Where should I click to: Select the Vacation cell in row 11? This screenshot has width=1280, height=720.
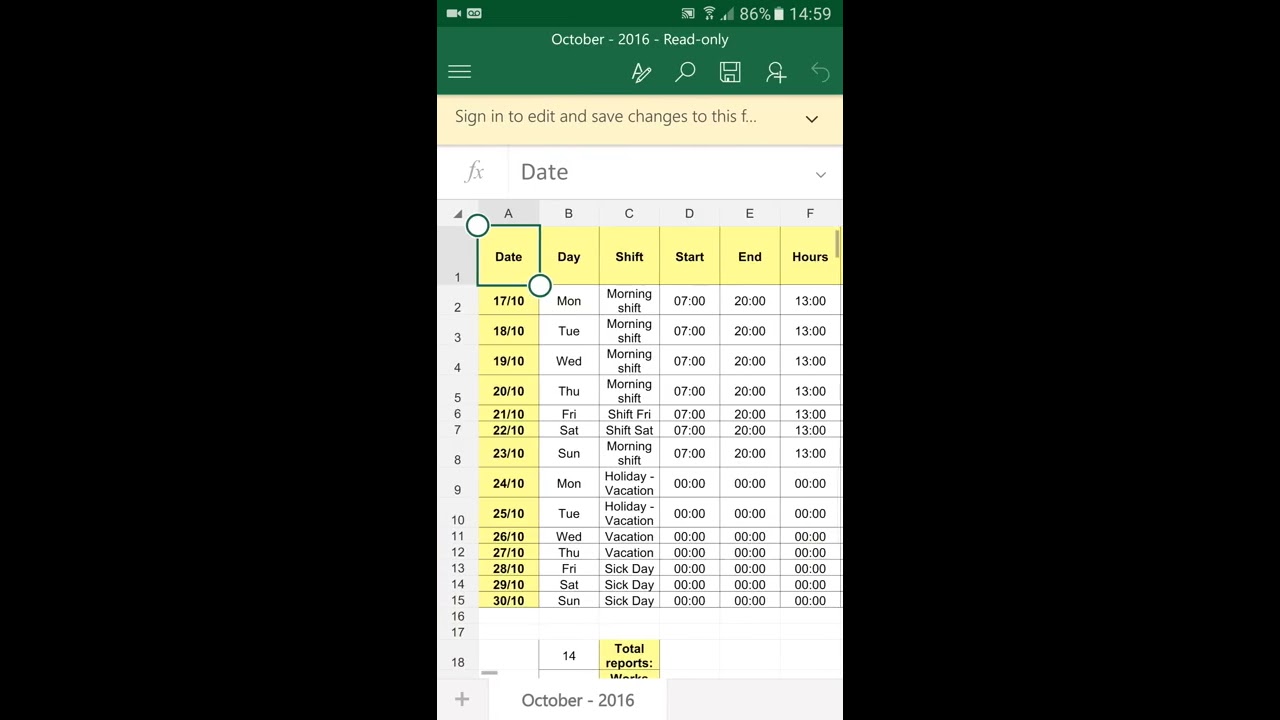tap(629, 537)
